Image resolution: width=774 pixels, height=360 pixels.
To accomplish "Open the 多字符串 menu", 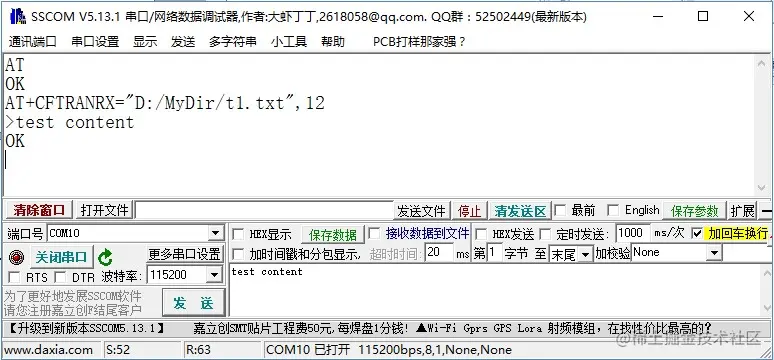I will tap(232, 41).
